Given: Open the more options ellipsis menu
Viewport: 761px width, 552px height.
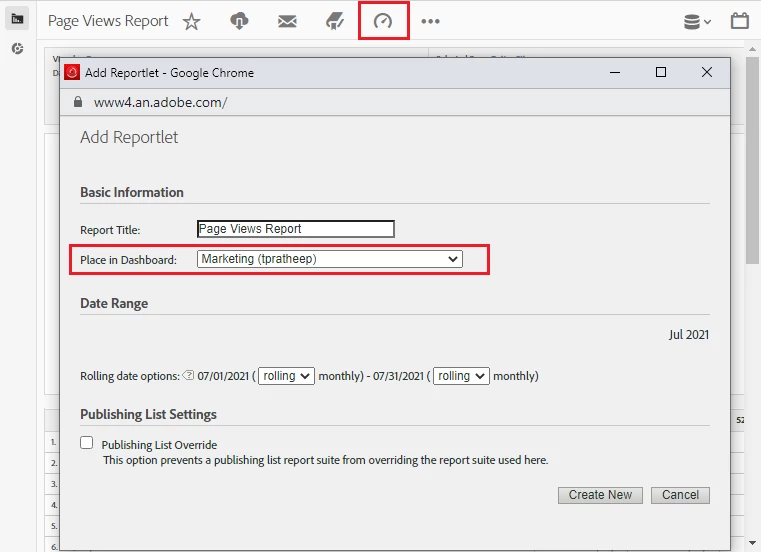Looking at the screenshot, I should coord(430,21).
